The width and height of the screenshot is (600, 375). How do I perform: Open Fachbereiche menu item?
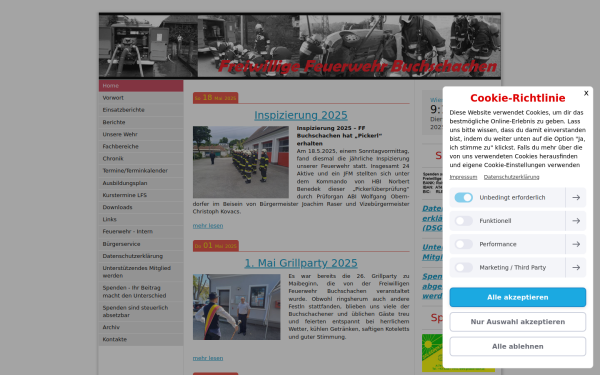coord(141,147)
